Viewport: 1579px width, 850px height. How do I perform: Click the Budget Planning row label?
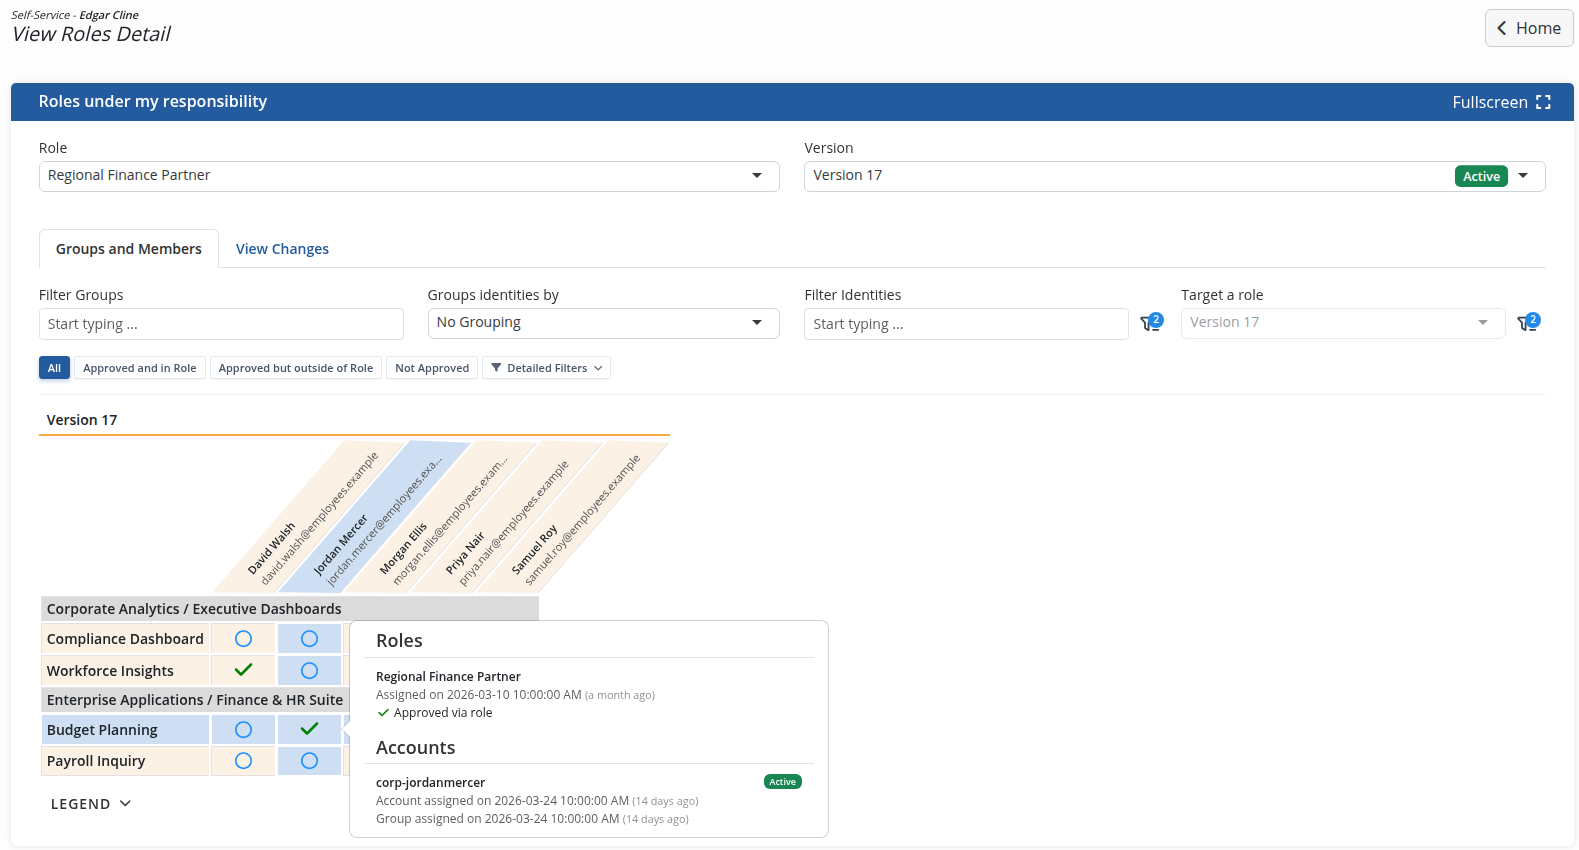[125, 730]
